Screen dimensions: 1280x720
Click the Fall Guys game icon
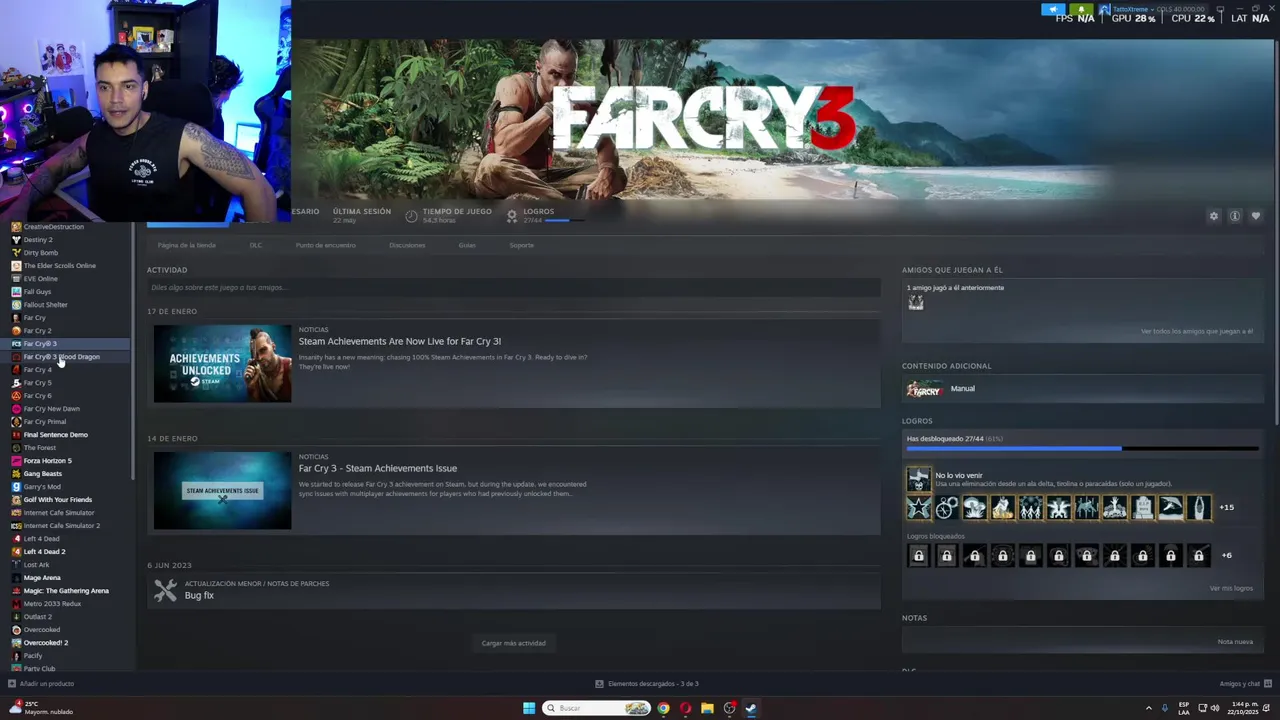(x=16, y=292)
